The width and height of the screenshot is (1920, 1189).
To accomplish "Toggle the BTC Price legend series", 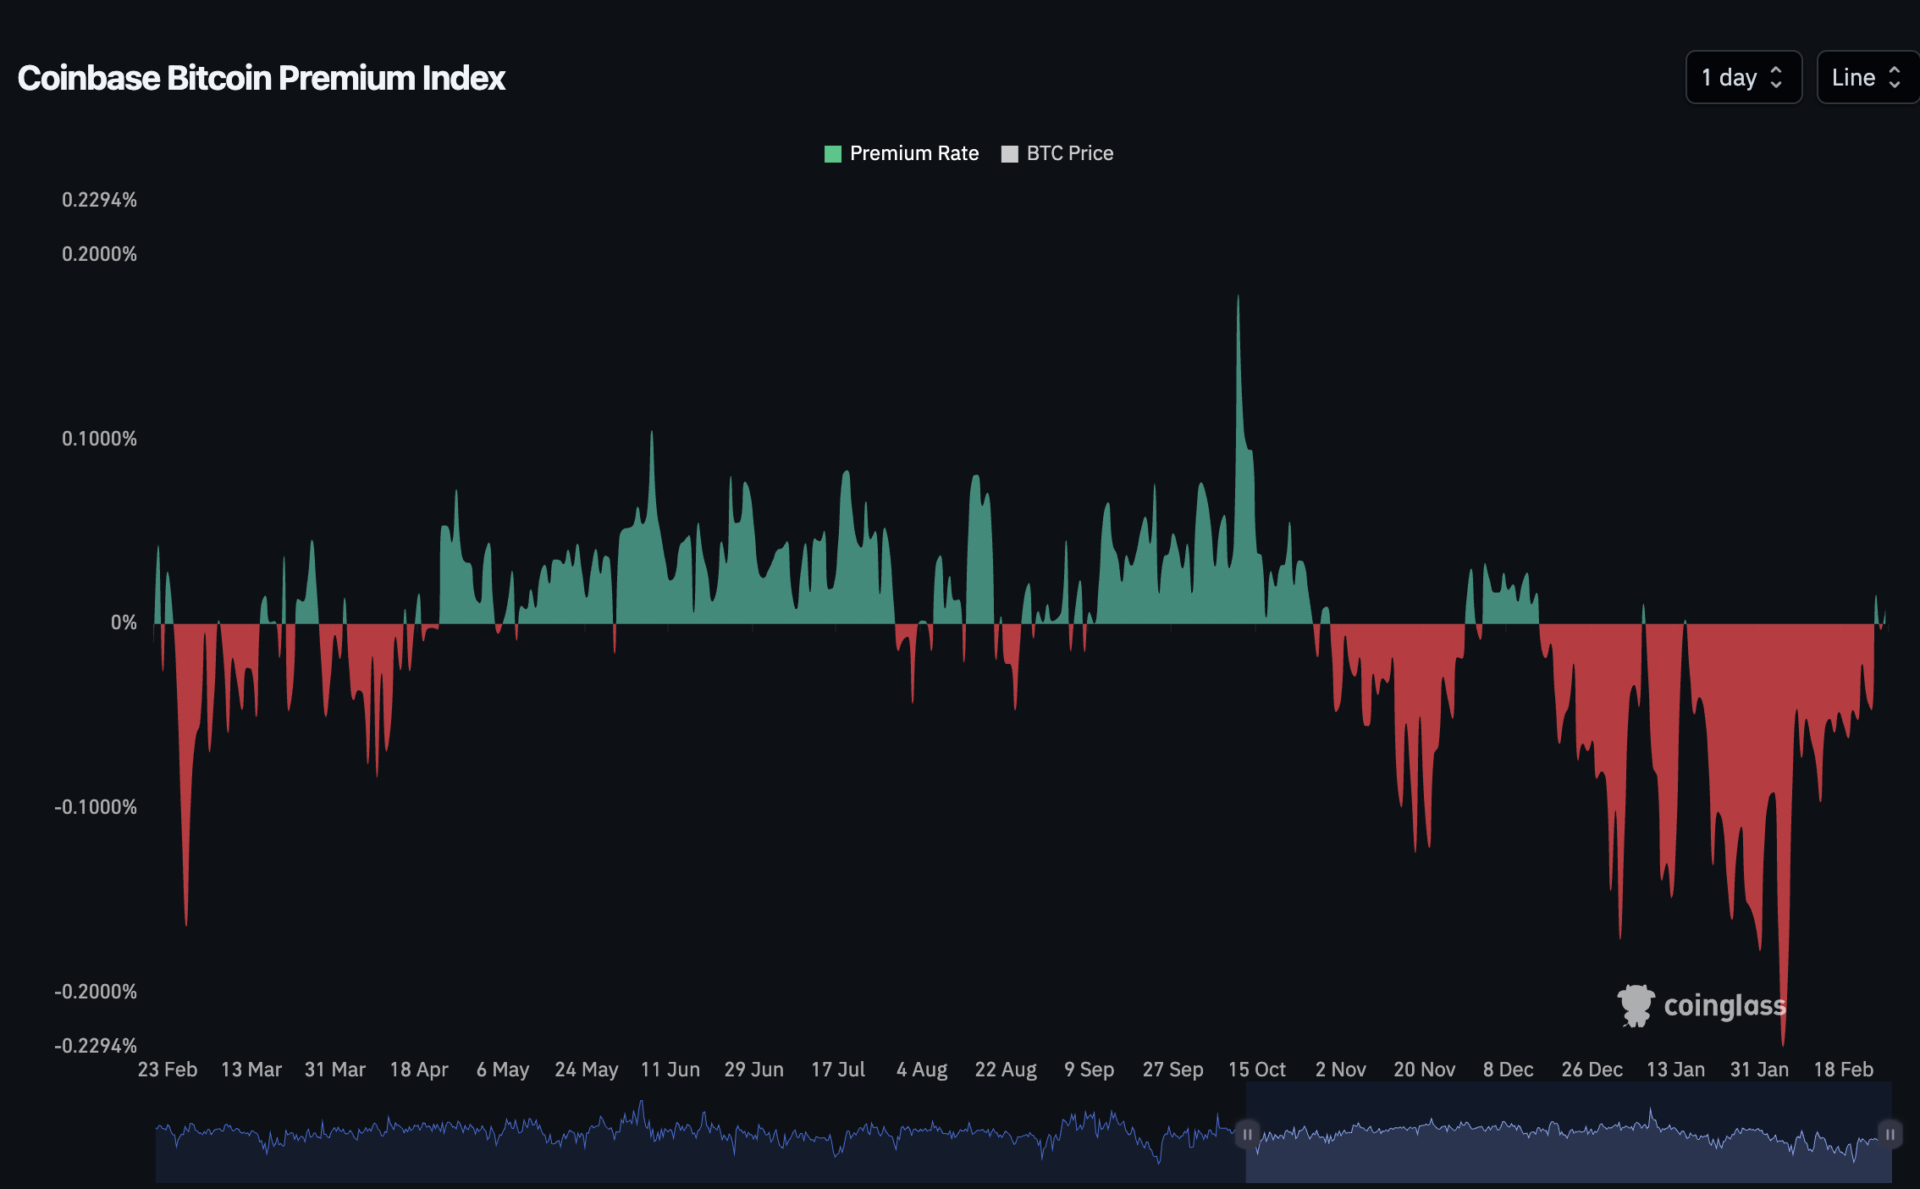I will (1057, 153).
